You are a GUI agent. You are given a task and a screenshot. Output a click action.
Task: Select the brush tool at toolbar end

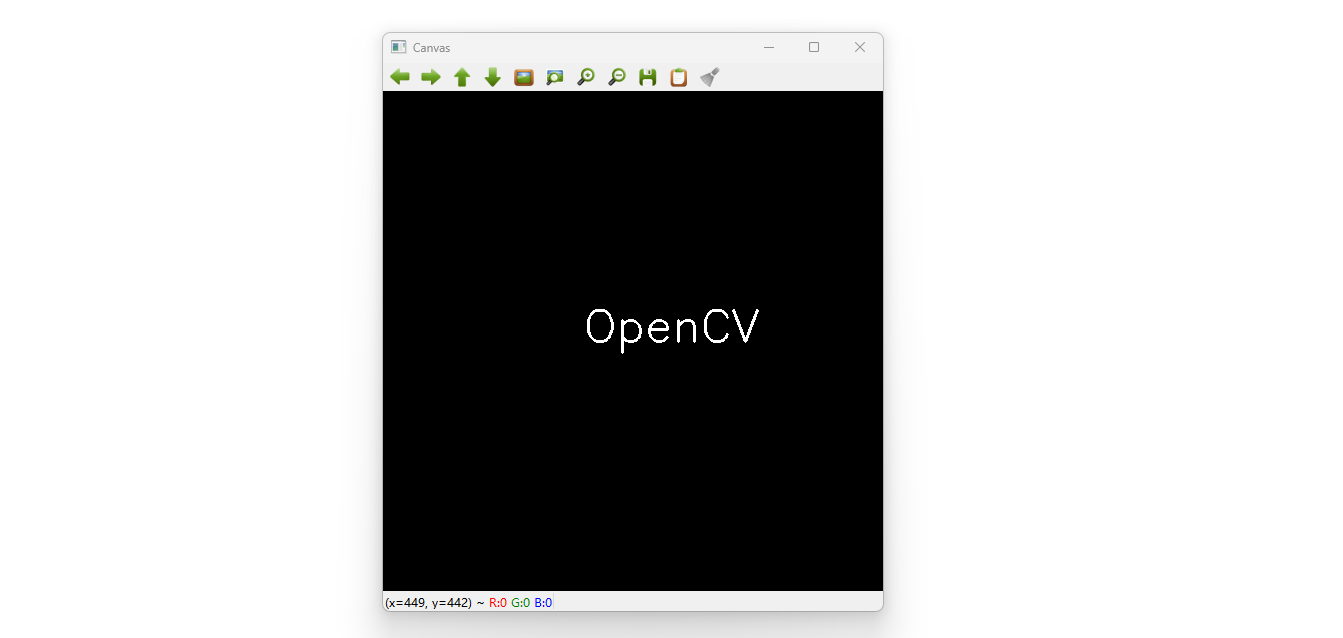click(709, 76)
